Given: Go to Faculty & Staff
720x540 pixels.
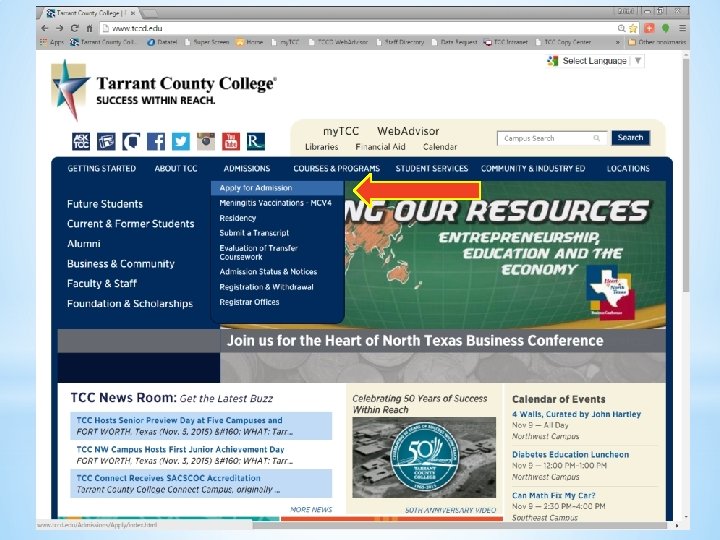Looking at the screenshot, I should 102,283.
